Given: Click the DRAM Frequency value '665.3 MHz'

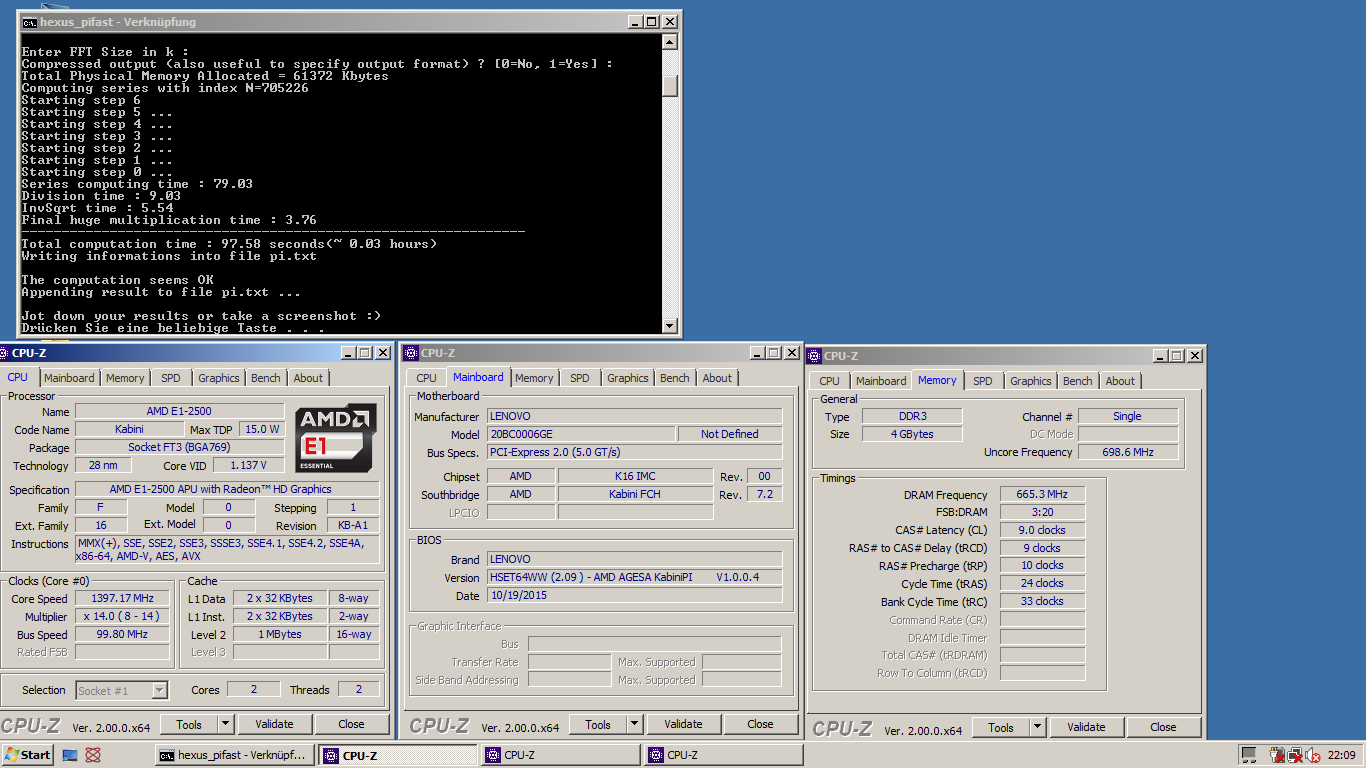Looking at the screenshot, I should pos(1042,494).
